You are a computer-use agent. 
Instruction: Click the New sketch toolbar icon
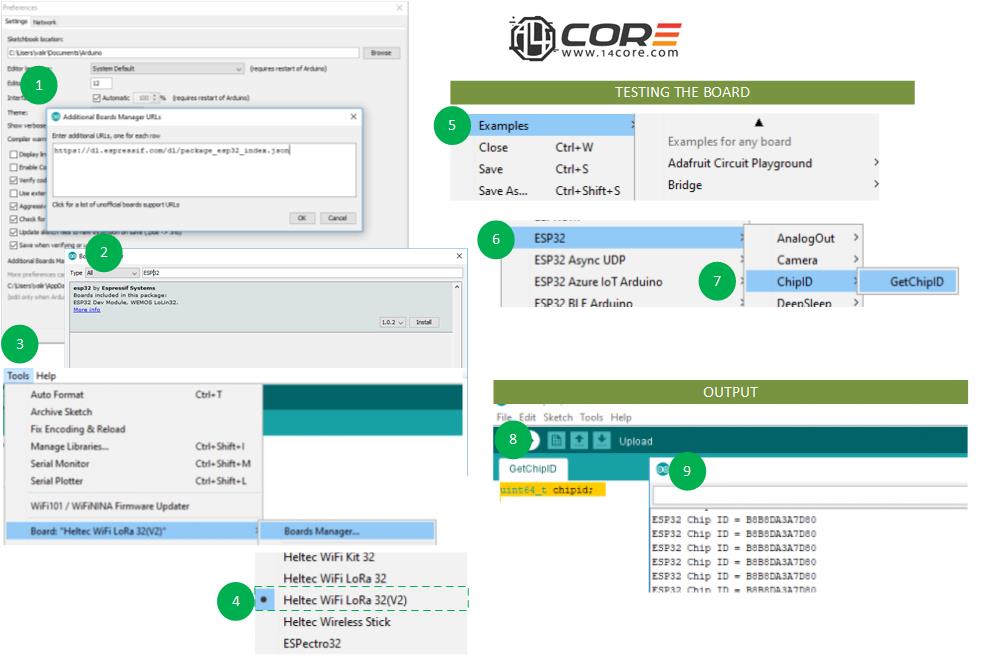point(556,440)
